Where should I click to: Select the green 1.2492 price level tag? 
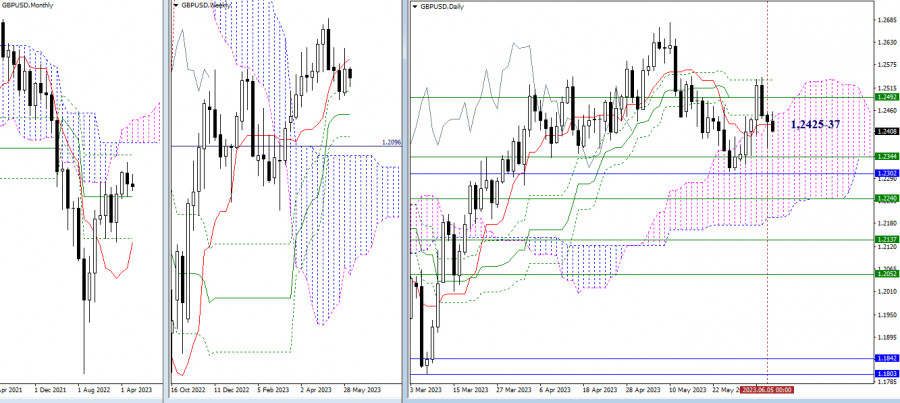point(885,97)
